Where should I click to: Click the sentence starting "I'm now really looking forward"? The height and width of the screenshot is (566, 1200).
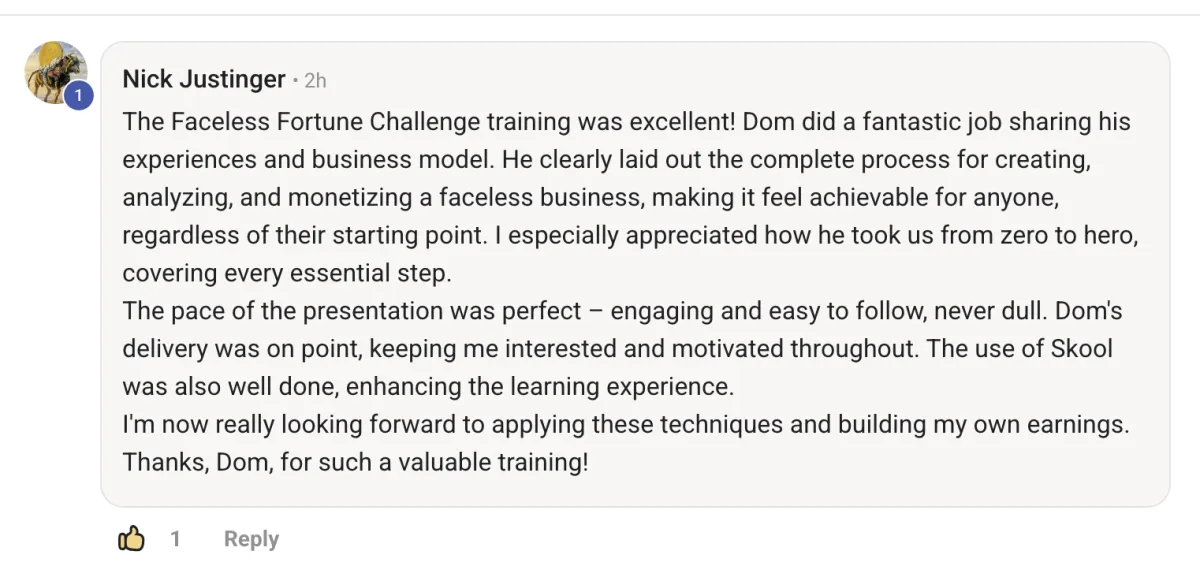625,425
